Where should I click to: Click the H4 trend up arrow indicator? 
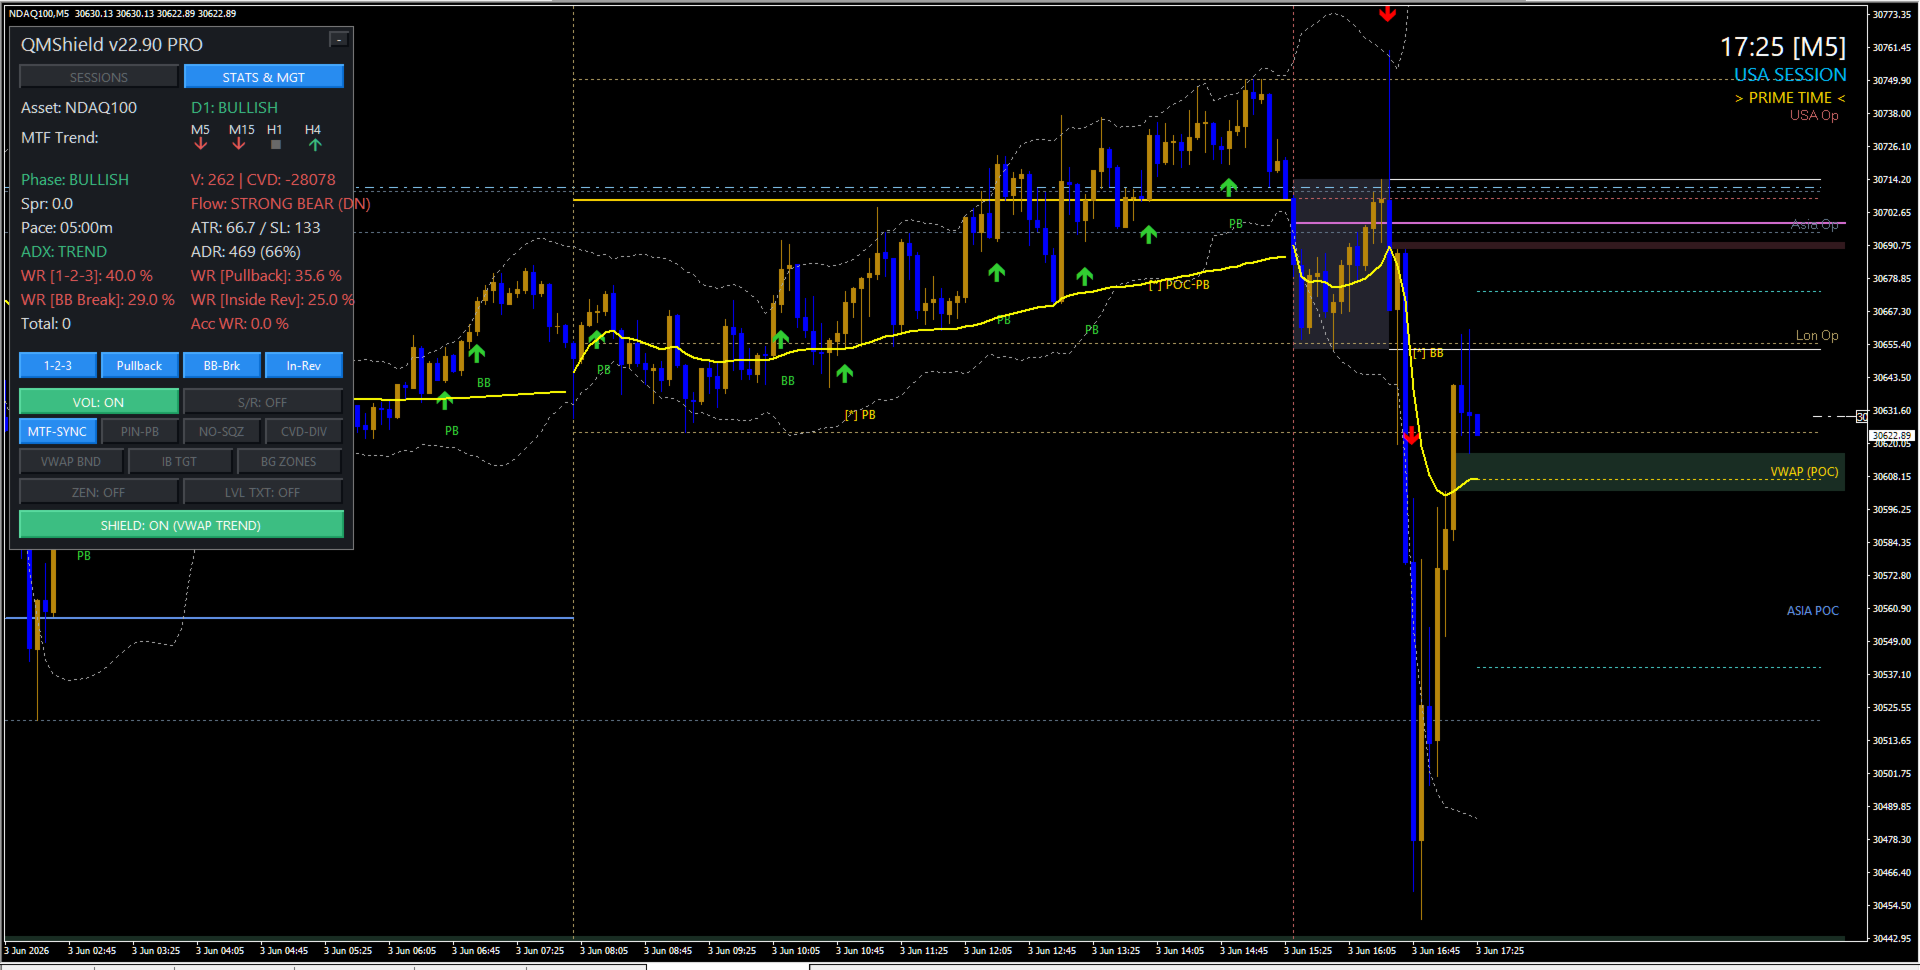tap(315, 145)
